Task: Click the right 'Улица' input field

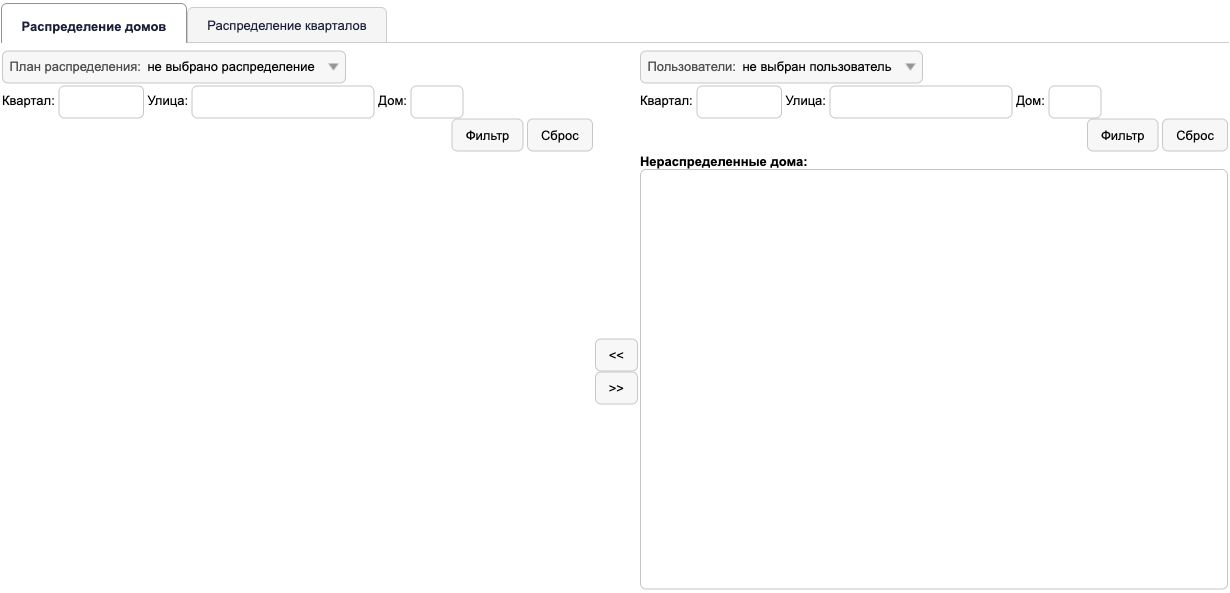Action: click(921, 101)
